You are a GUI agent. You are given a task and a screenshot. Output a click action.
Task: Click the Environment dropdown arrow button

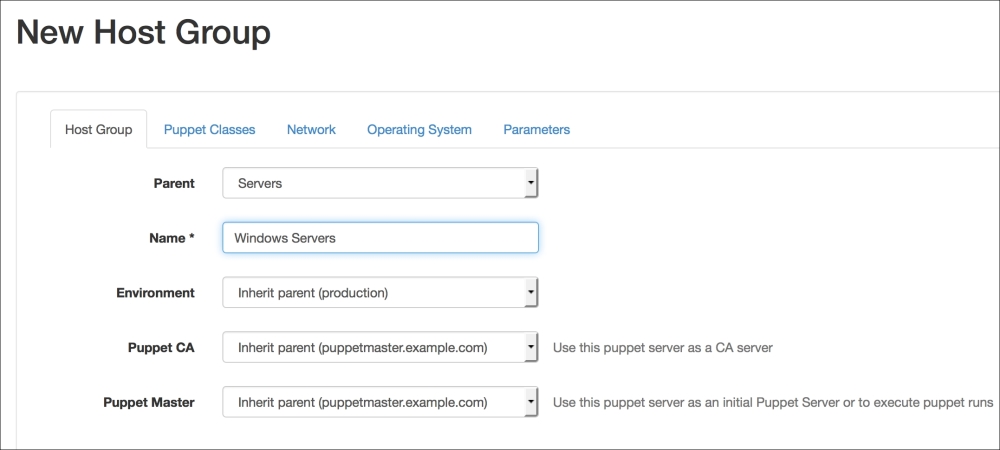tap(531, 293)
